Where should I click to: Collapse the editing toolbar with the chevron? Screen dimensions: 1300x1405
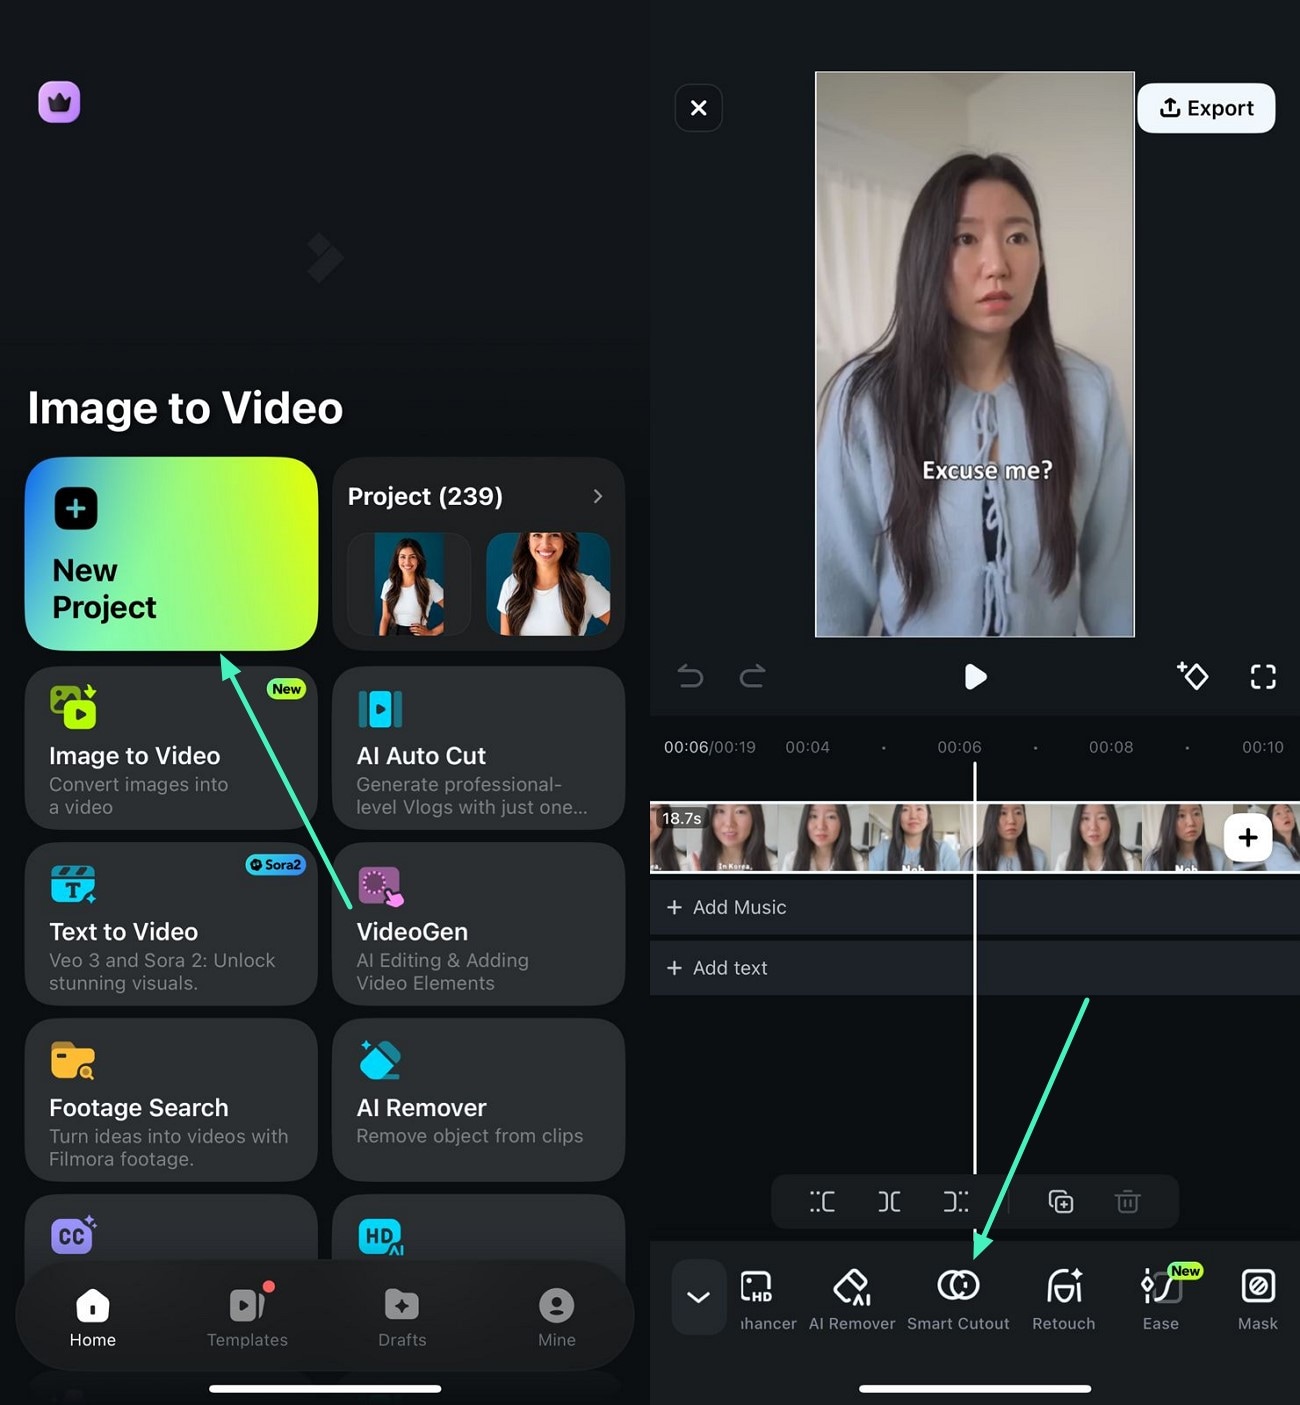click(698, 1296)
